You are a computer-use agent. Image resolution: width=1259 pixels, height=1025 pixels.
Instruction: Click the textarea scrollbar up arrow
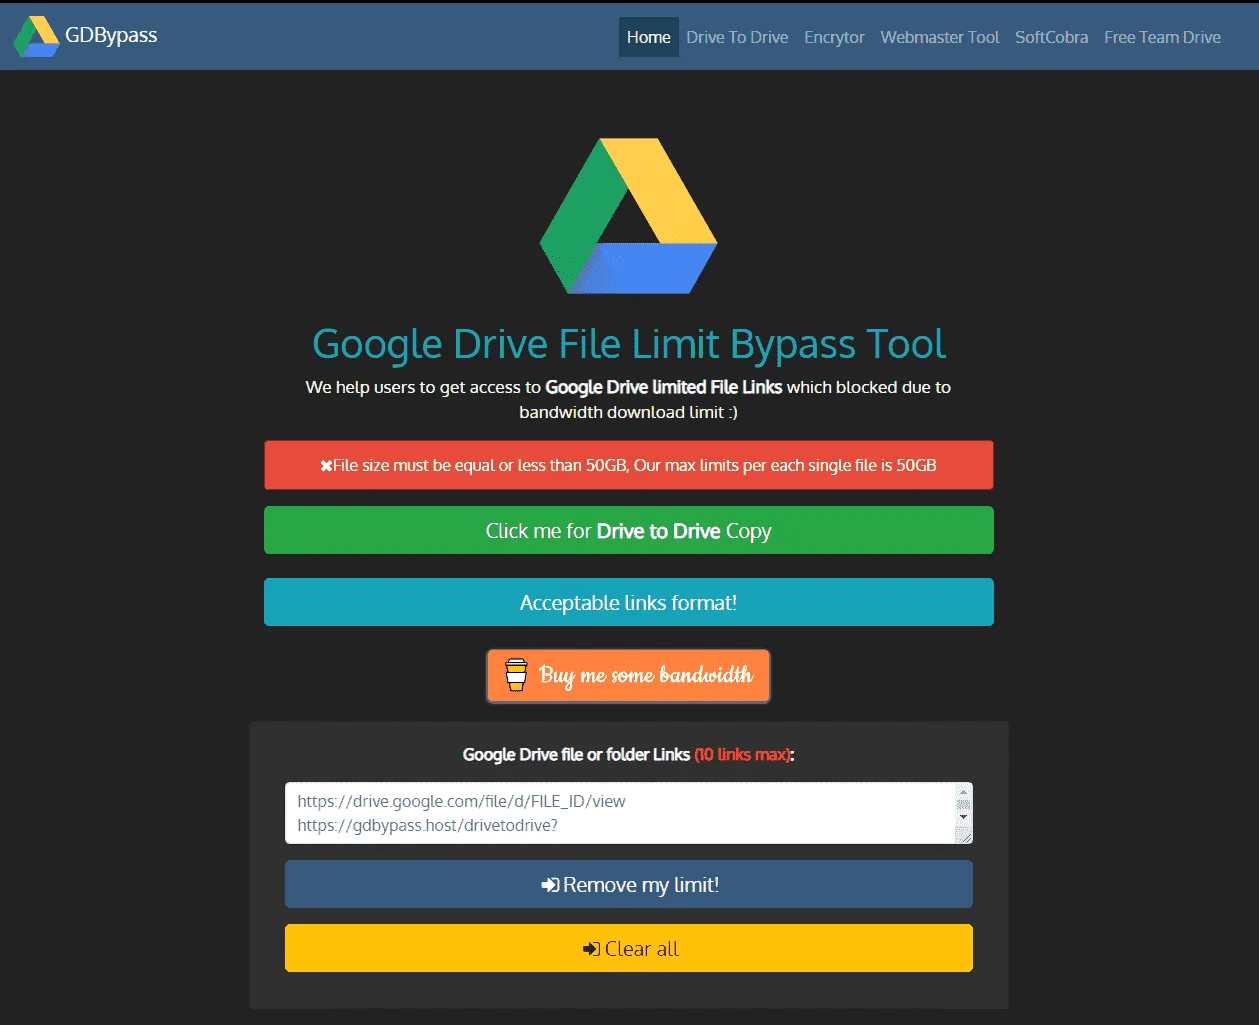click(964, 791)
